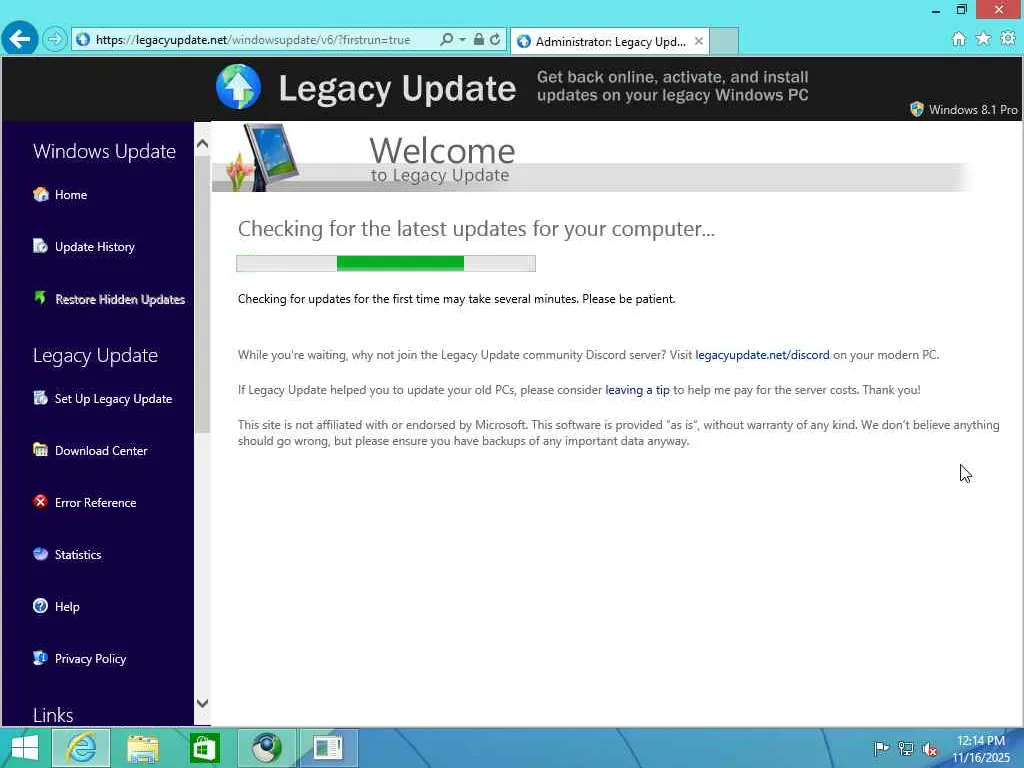The height and width of the screenshot is (768, 1024).
Task: Open browser Home page icon
Action: [x=959, y=39]
